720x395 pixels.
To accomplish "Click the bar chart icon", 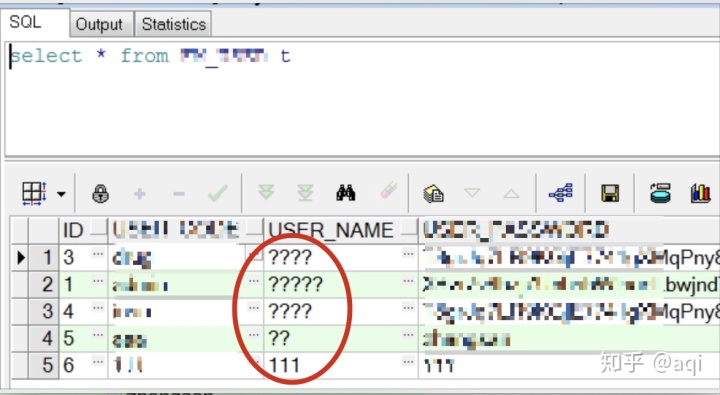I will [700, 193].
